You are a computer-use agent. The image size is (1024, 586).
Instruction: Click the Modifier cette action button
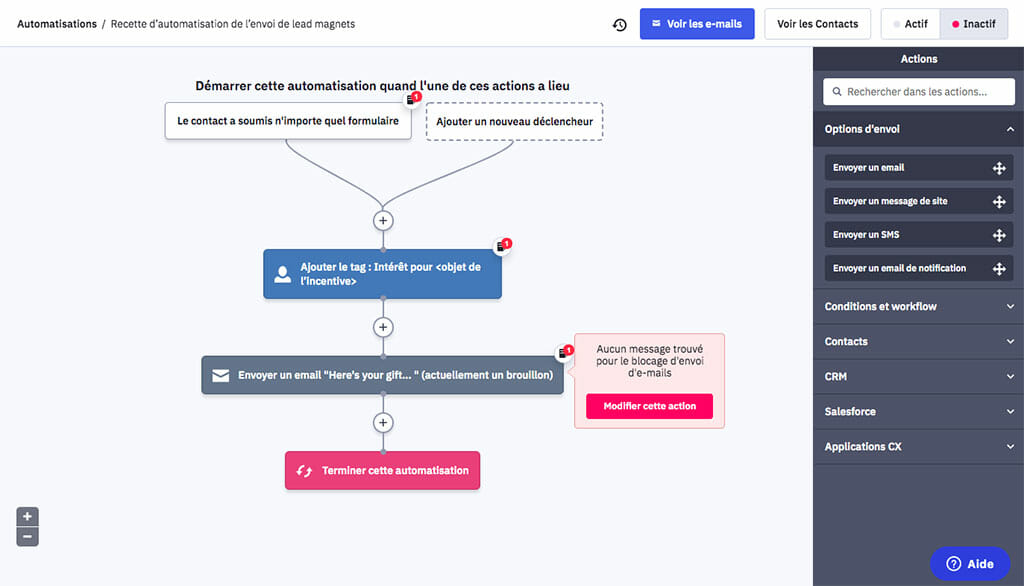(649, 406)
